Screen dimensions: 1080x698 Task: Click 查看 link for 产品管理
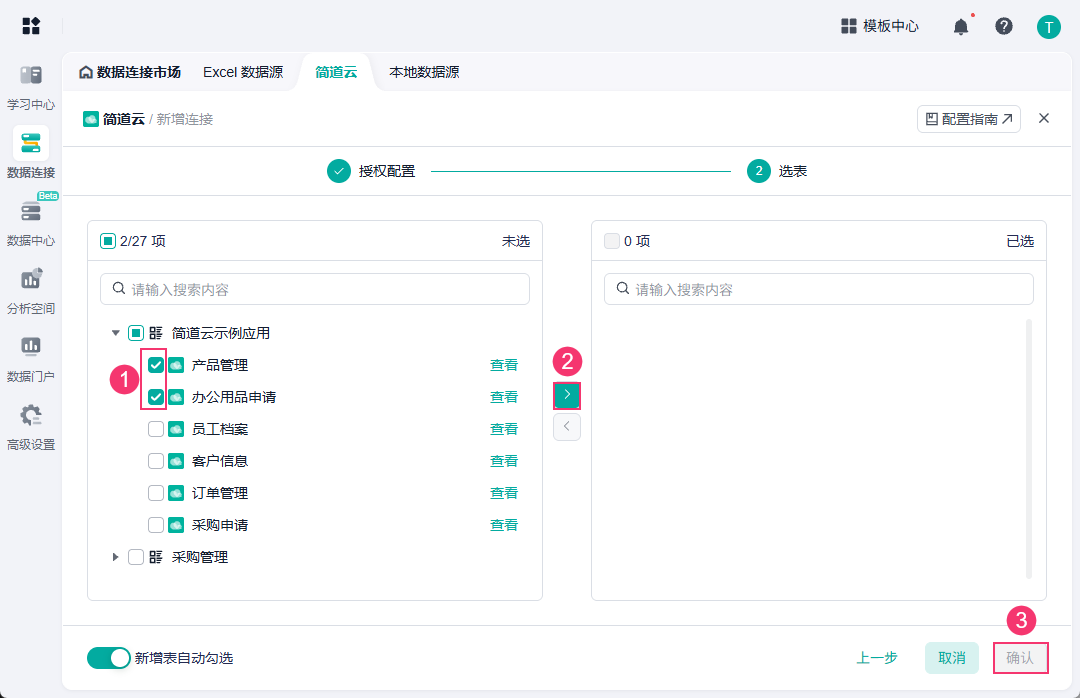point(503,365)
